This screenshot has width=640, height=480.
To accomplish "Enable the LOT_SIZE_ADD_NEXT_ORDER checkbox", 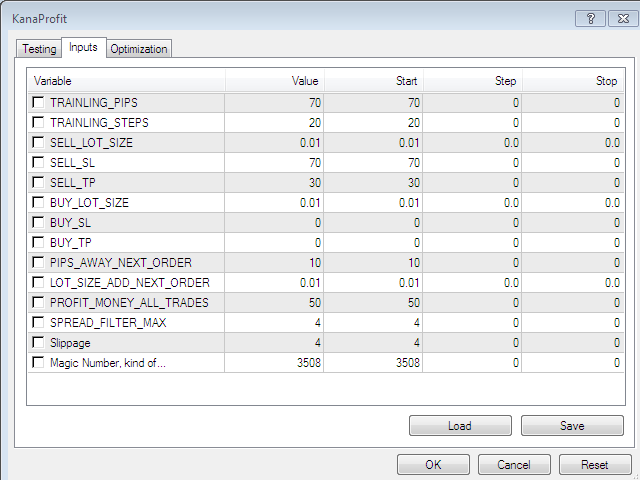I will click(x=38, y=282).
